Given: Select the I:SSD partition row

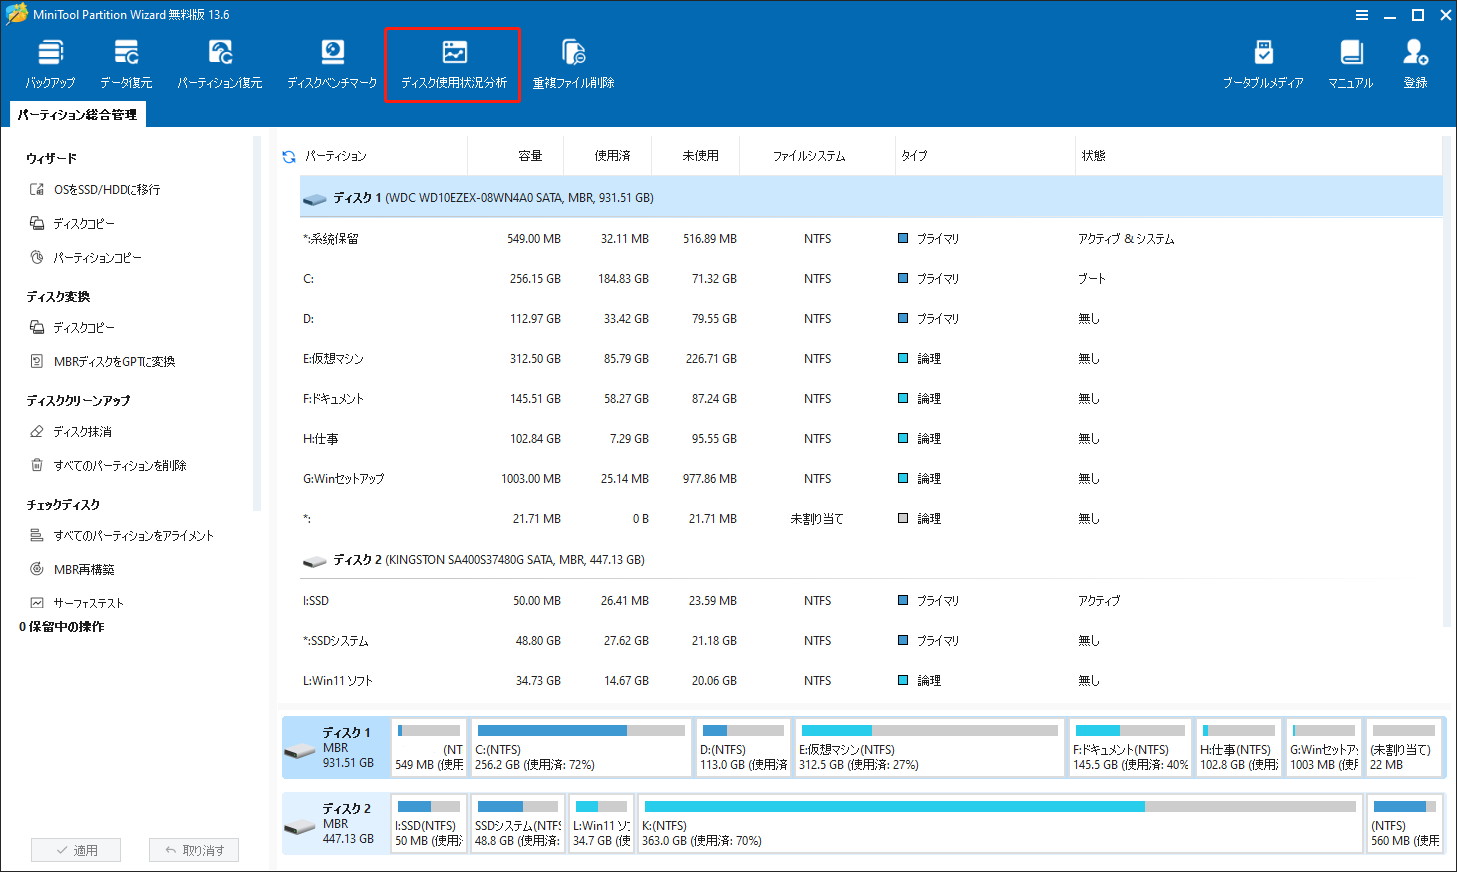Looking at the screenshot, I should coord(871,601).
